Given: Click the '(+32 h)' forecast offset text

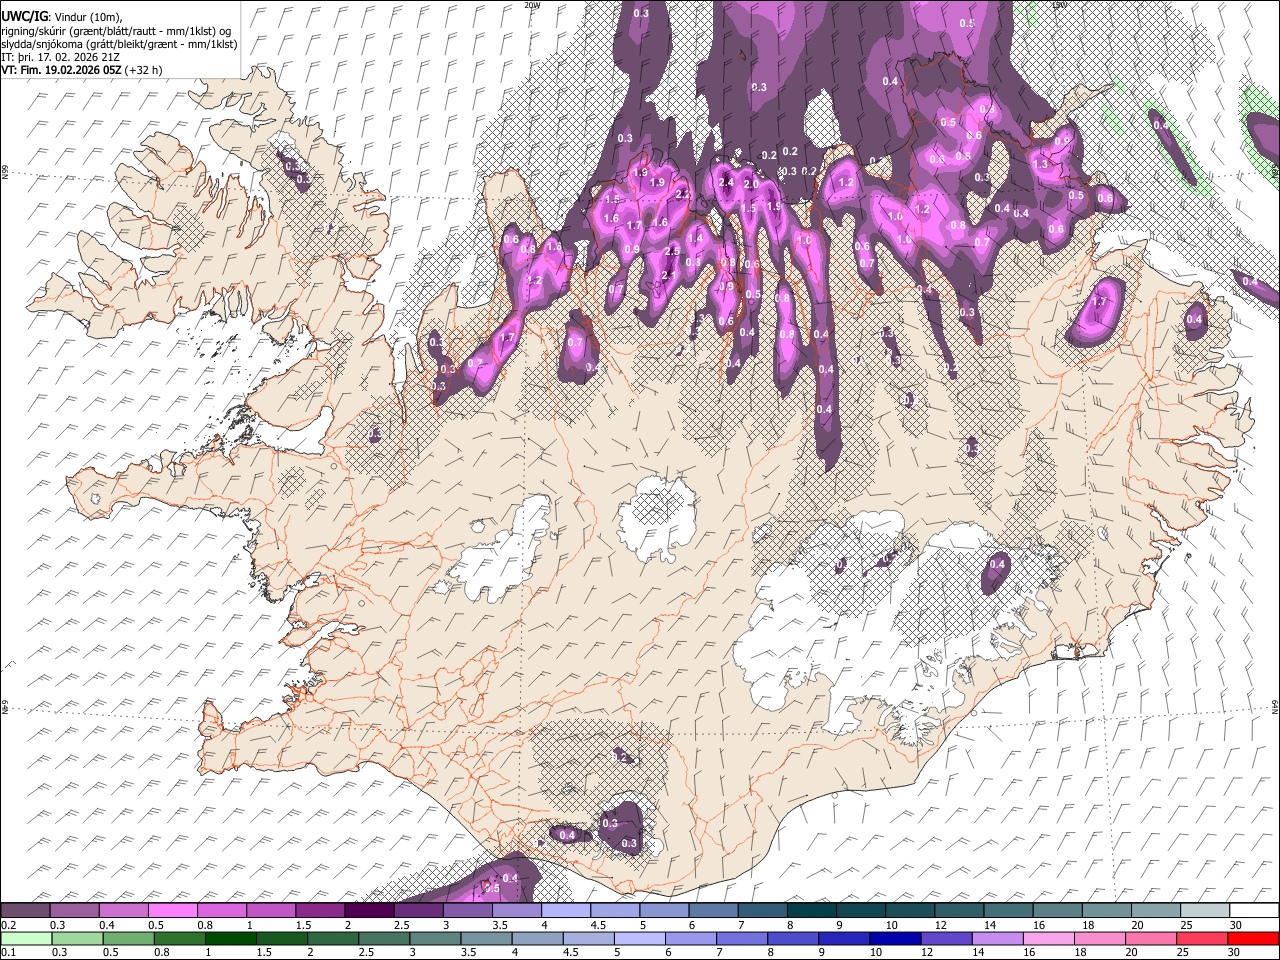Looking at the screenshot, I should point(143,70).
